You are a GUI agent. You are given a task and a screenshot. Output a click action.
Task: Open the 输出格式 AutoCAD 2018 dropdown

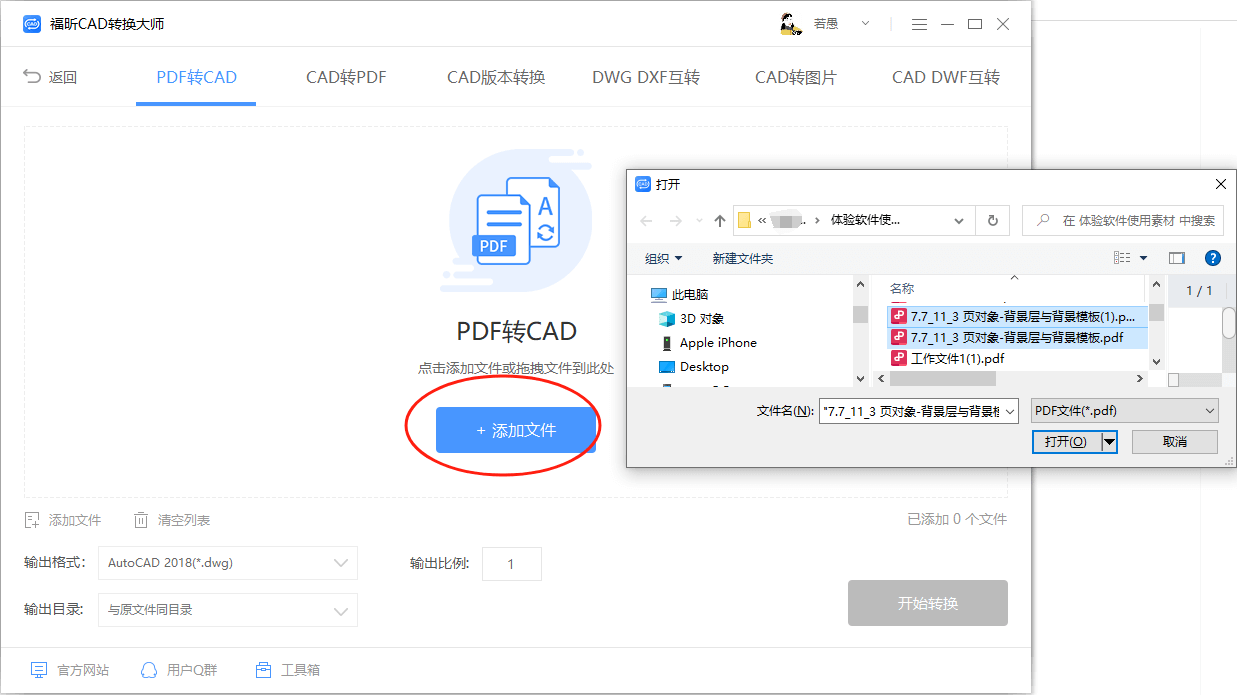coord(228,563)
